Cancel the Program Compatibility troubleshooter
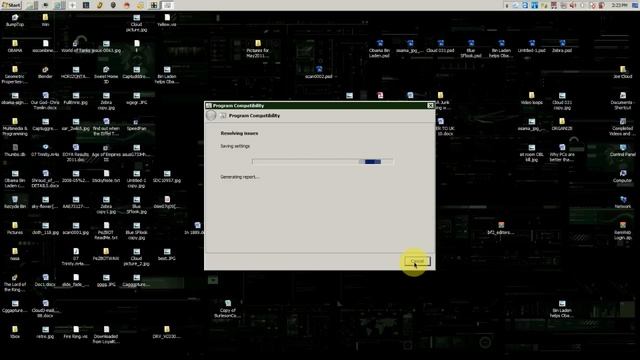Viewport: 640px width, 360px height. (417, 261)
